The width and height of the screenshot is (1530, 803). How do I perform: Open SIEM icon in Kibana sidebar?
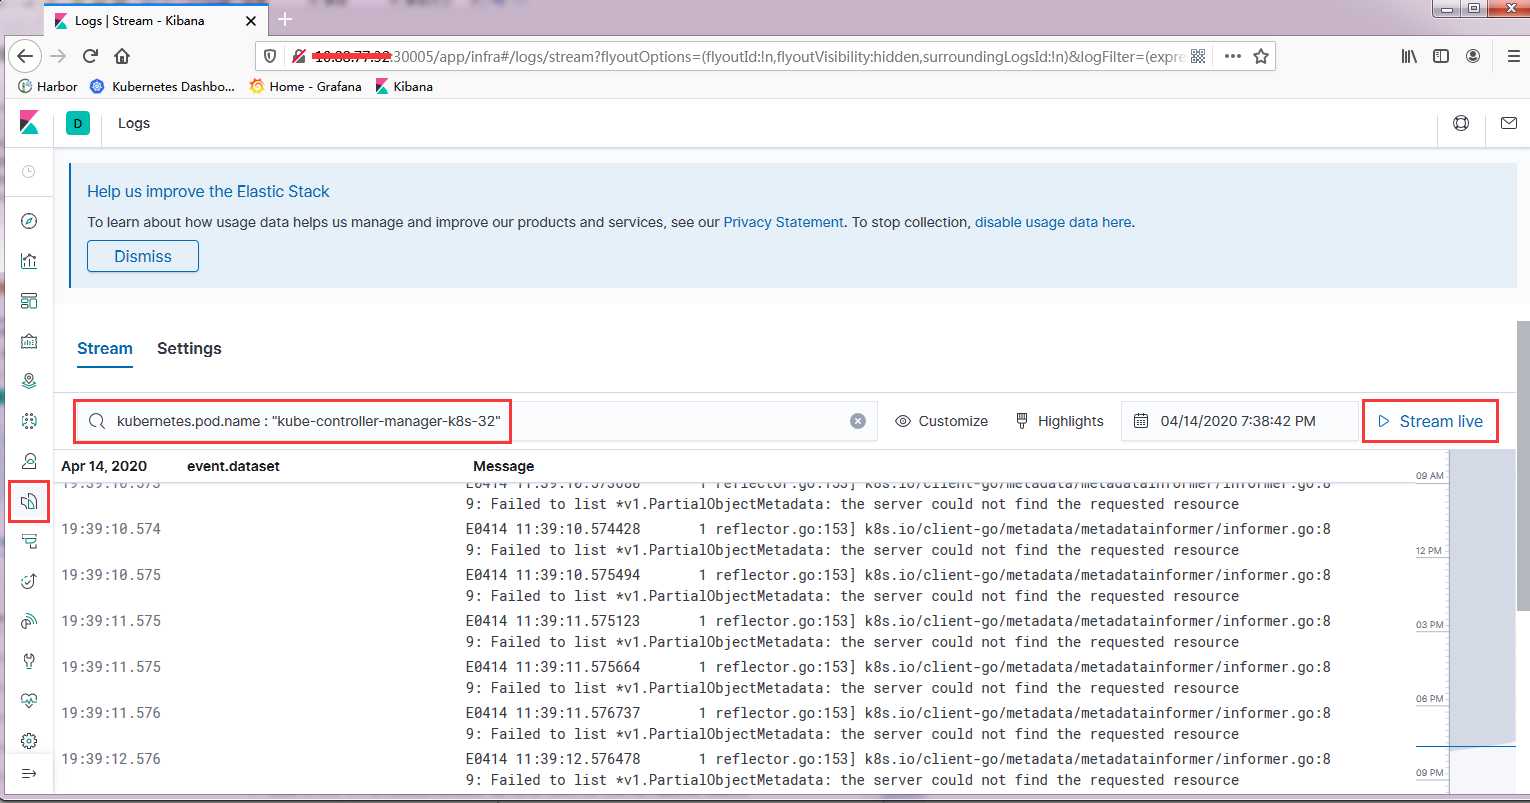click(x=29, y=621)
